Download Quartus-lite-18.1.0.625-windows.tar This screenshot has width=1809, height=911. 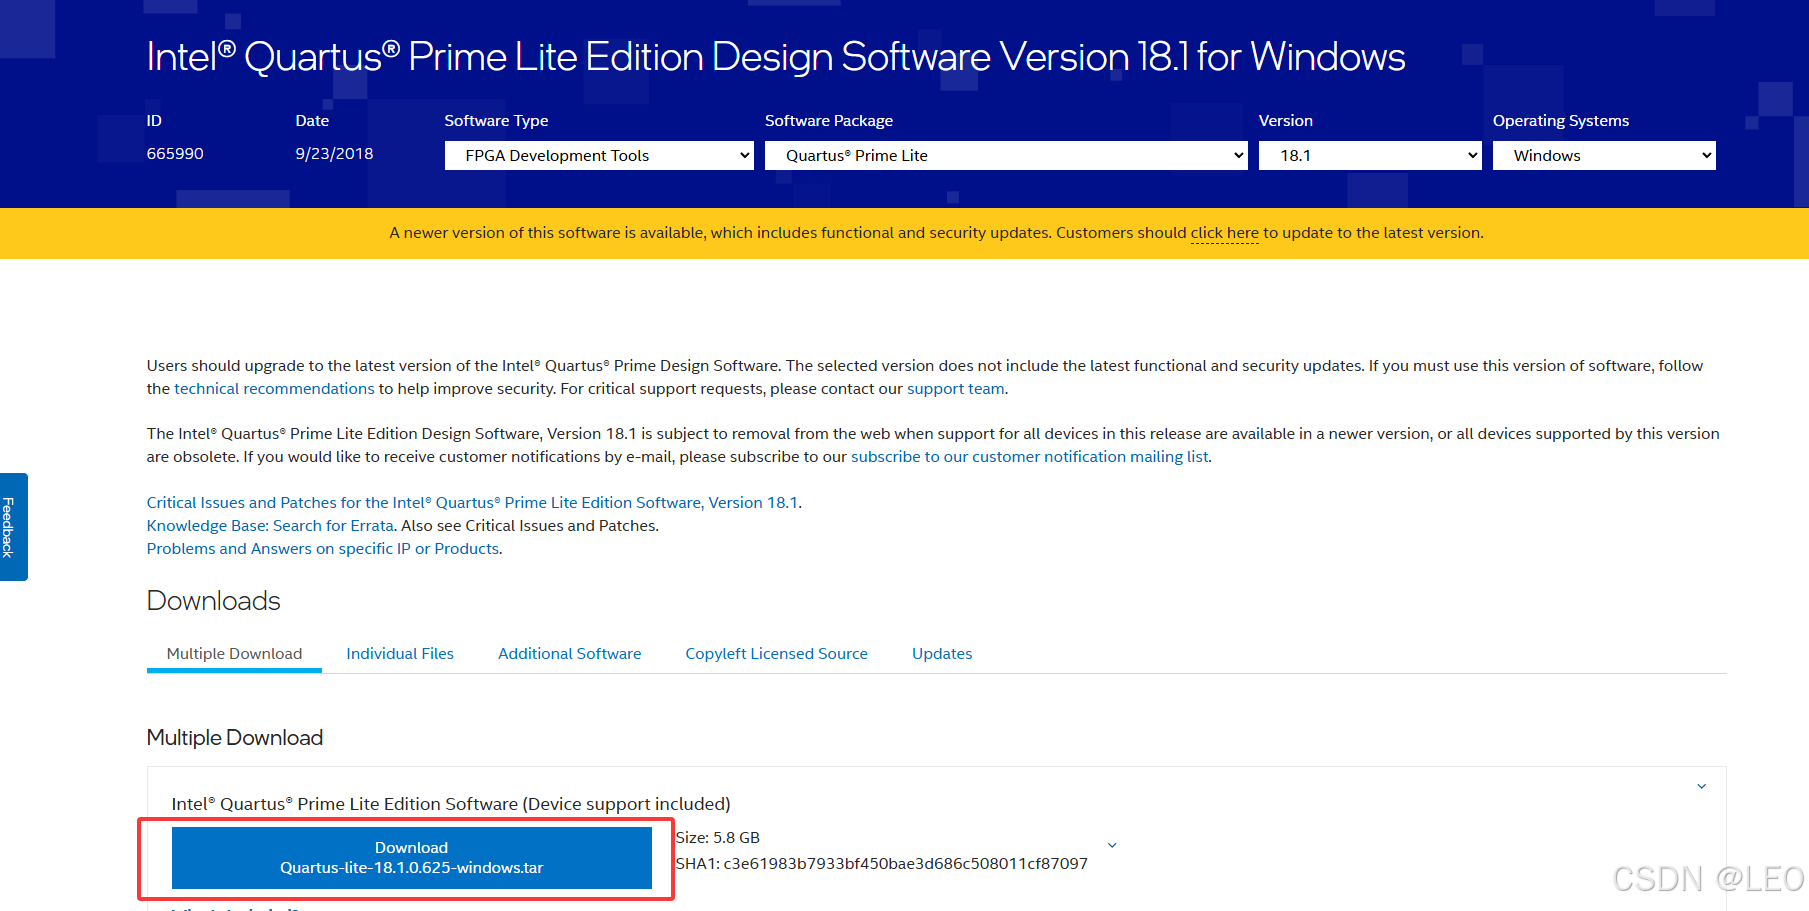click(x=411, y=858)
